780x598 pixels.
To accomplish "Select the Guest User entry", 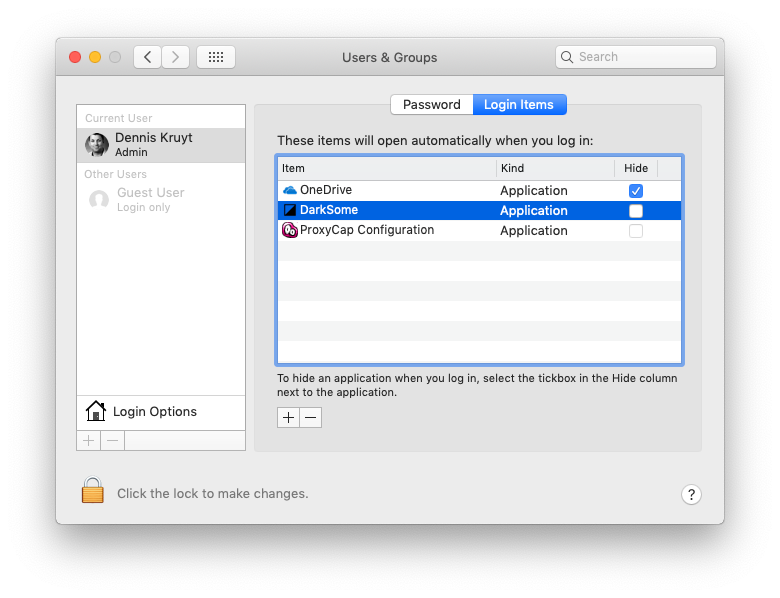I will pyautogui.click(x=161, y=199).
